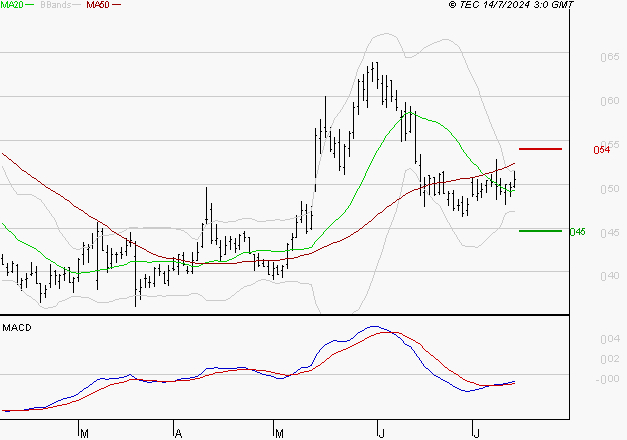Click the 004 MACD axis value
This screenshot has height=440, width=627.
610,339
